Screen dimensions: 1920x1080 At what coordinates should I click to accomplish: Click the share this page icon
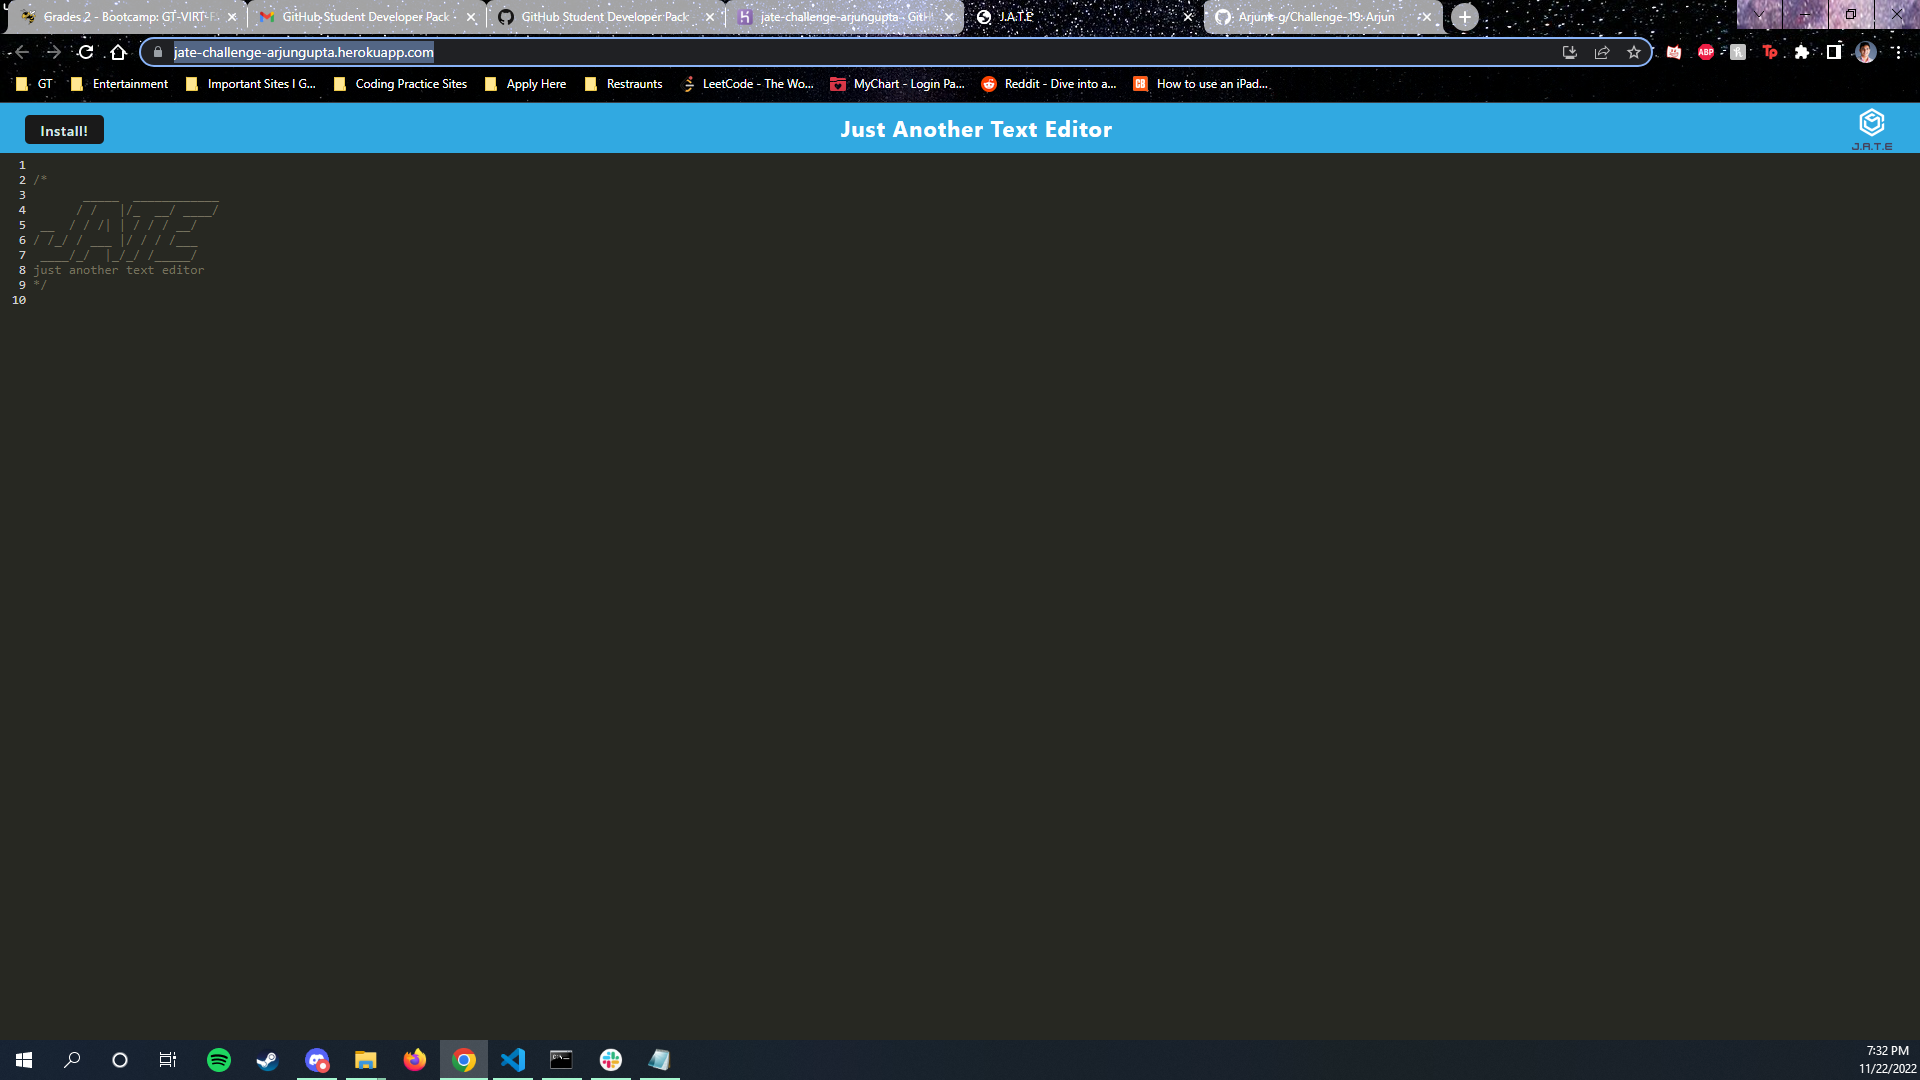point(1602,52)
